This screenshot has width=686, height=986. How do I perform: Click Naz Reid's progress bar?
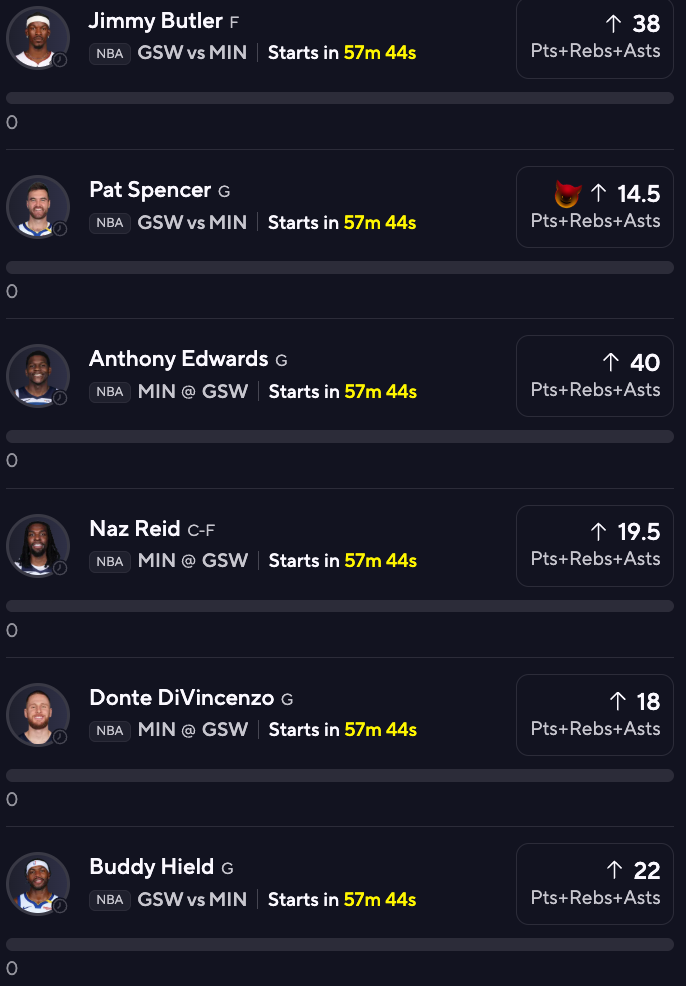click(x=340, y=606)
